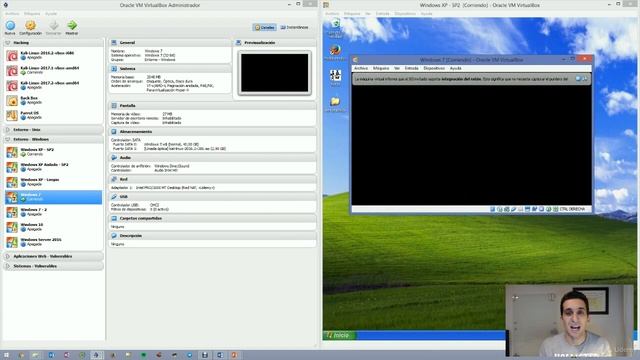Select the Windows 10 virtual machine
The height and width of the screenshot is (360, 640).
pyautogui.click(x=53, y=227)
